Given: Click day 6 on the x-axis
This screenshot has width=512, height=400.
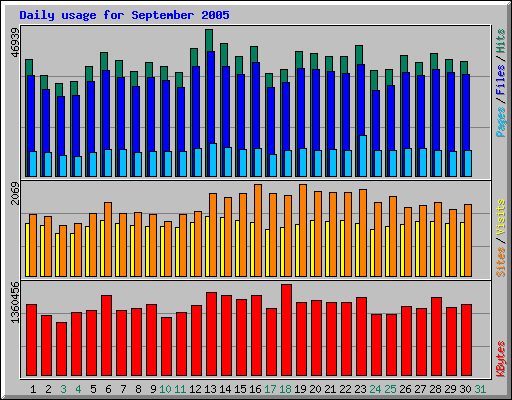Looking at the screenshot, I should (x=108, y=389).
